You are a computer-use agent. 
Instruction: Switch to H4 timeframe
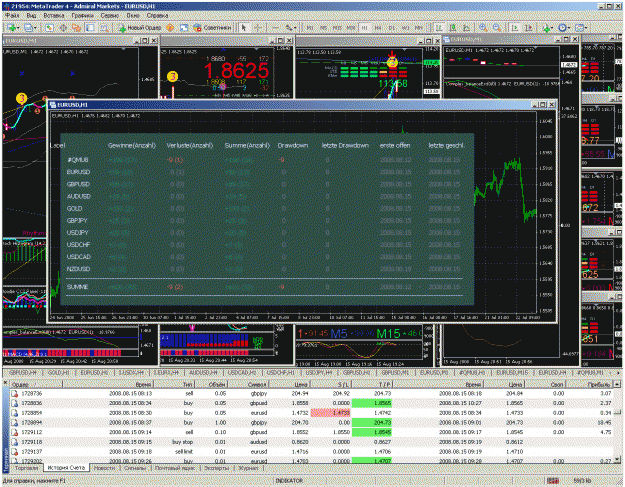(x=378, y=27)
